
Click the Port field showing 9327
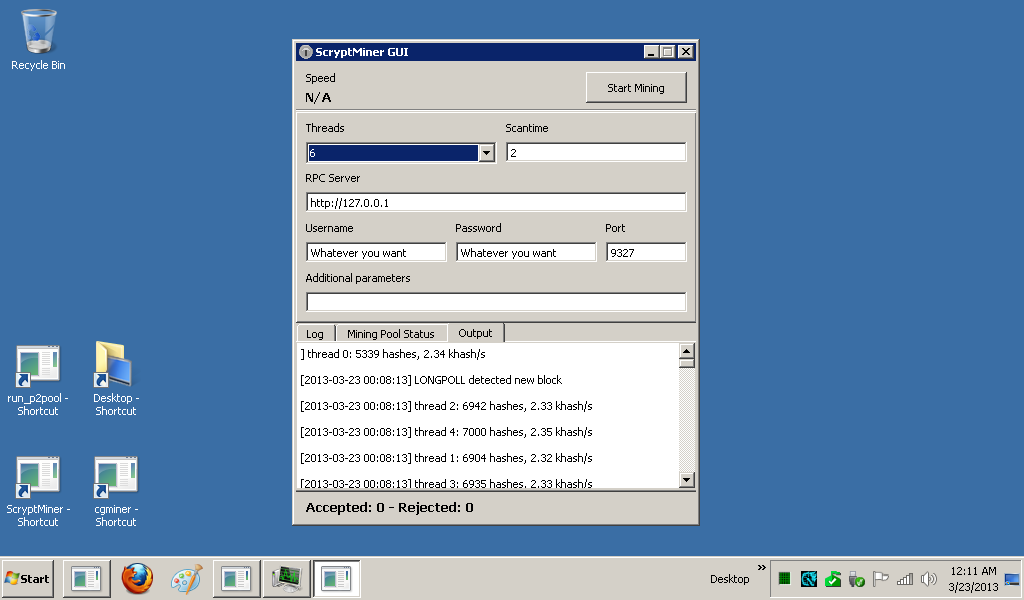click(x=646, y=252)
